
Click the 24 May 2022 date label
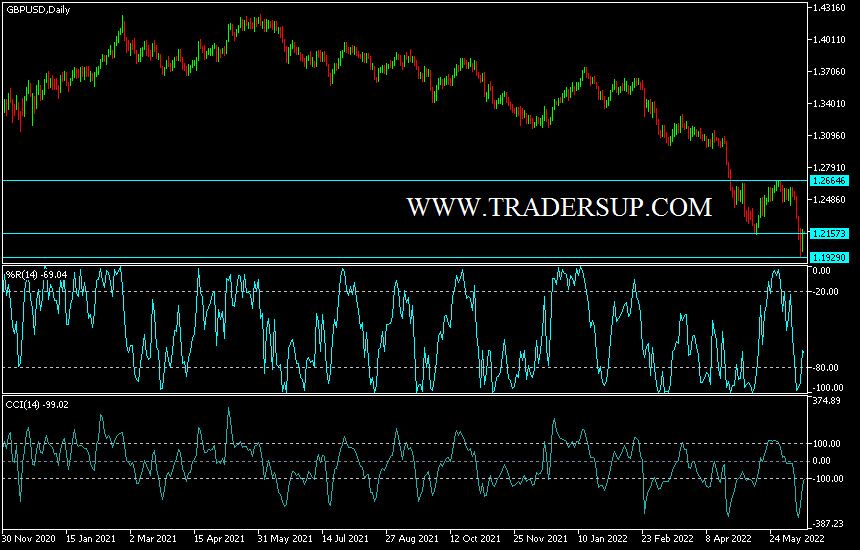[x=796, y=538]
